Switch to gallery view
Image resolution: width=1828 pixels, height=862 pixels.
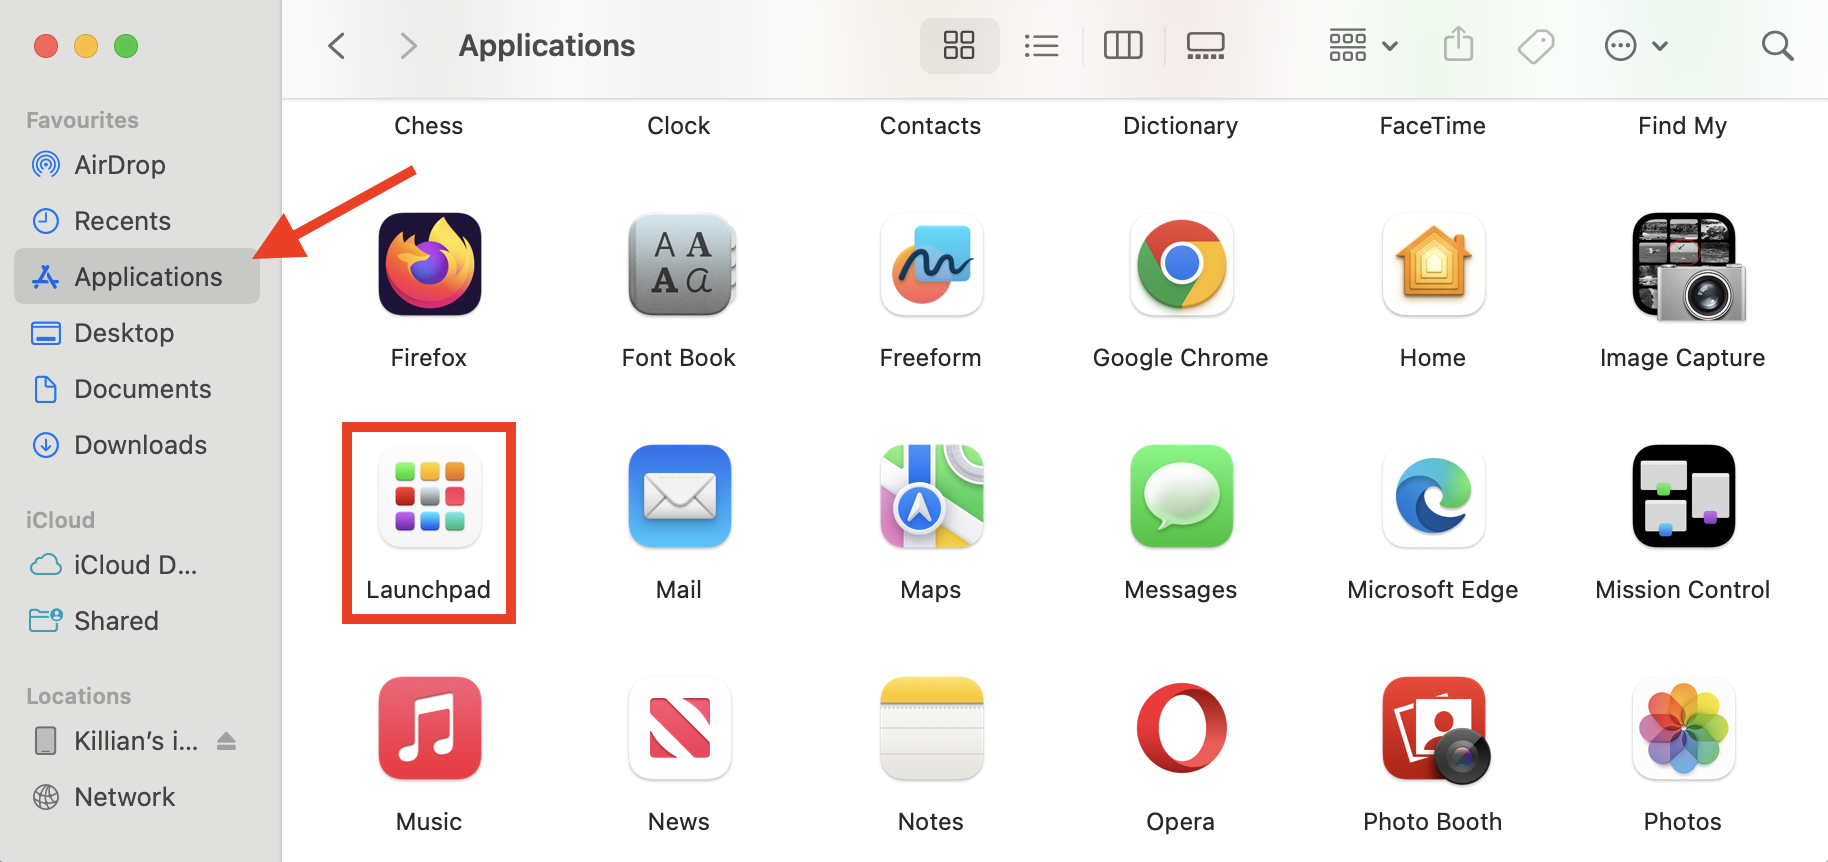(1205, 45)
